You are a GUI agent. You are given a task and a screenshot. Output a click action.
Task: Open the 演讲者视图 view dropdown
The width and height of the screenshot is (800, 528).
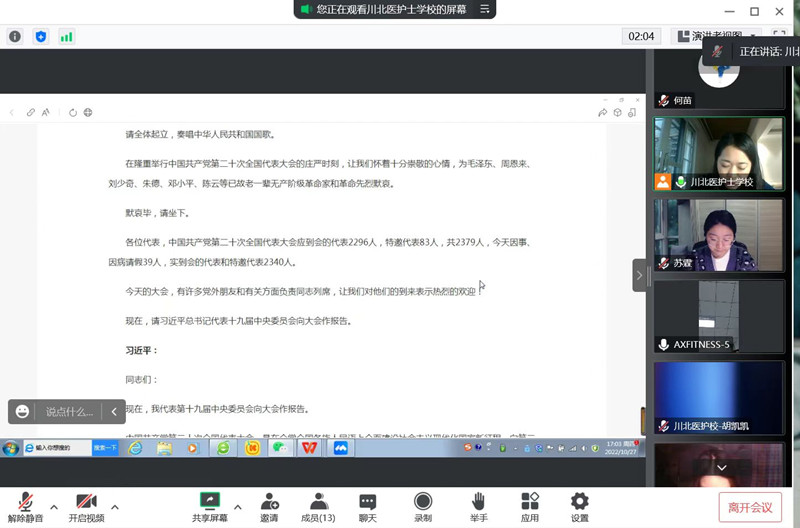click(717, 36)
